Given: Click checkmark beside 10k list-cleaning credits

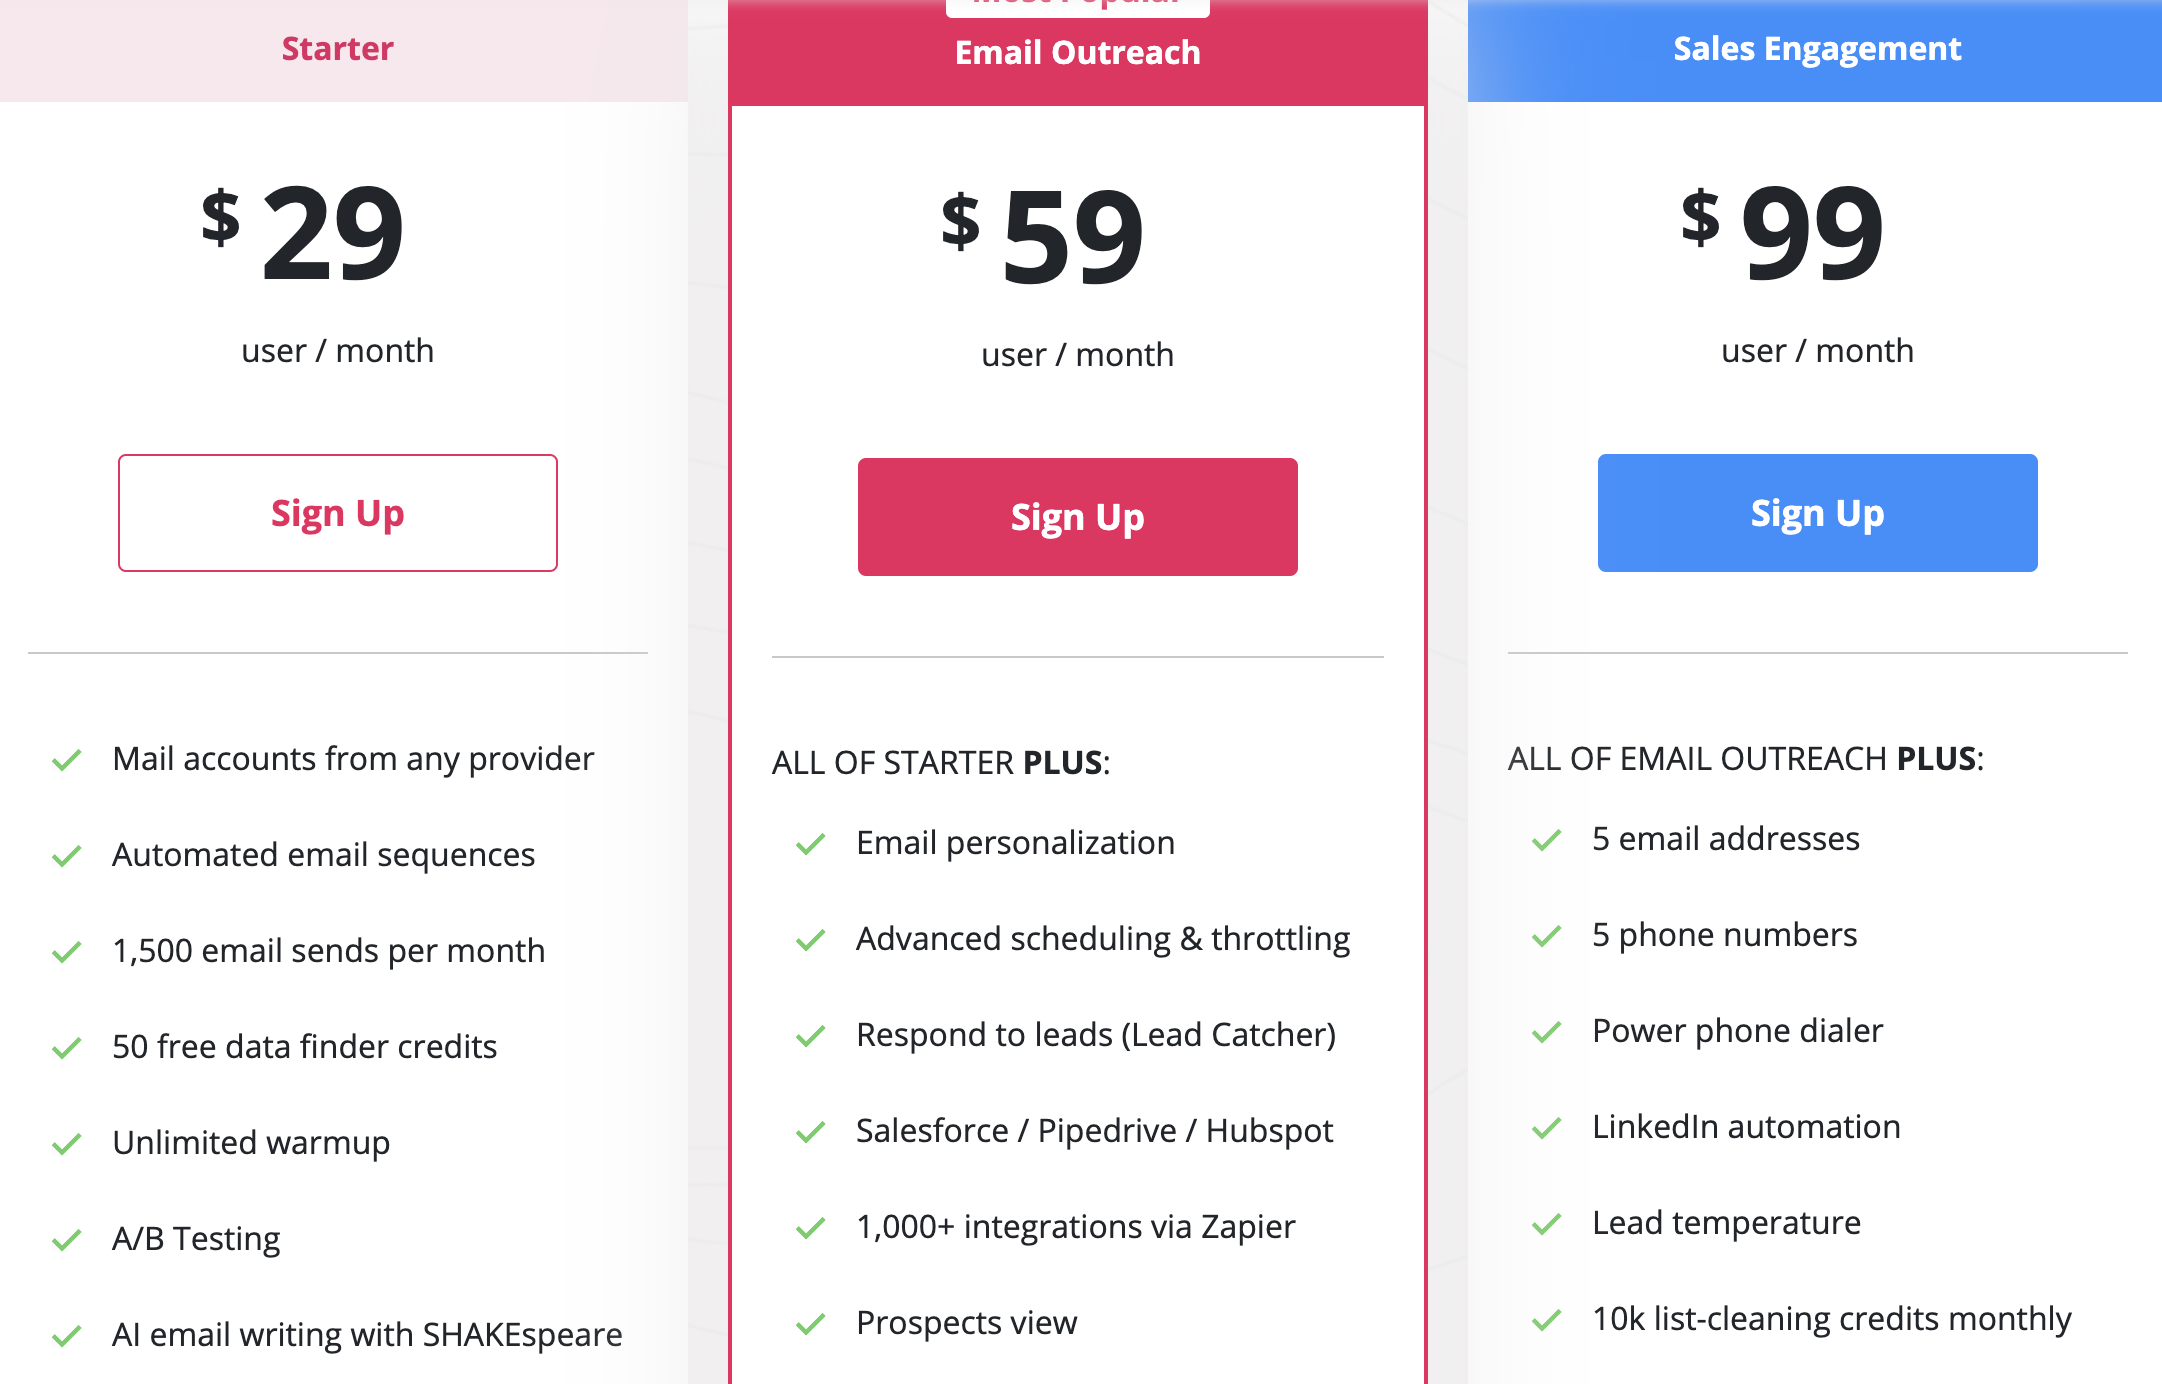Looking at the screenshot, I should click(x=1546, y=1320).
